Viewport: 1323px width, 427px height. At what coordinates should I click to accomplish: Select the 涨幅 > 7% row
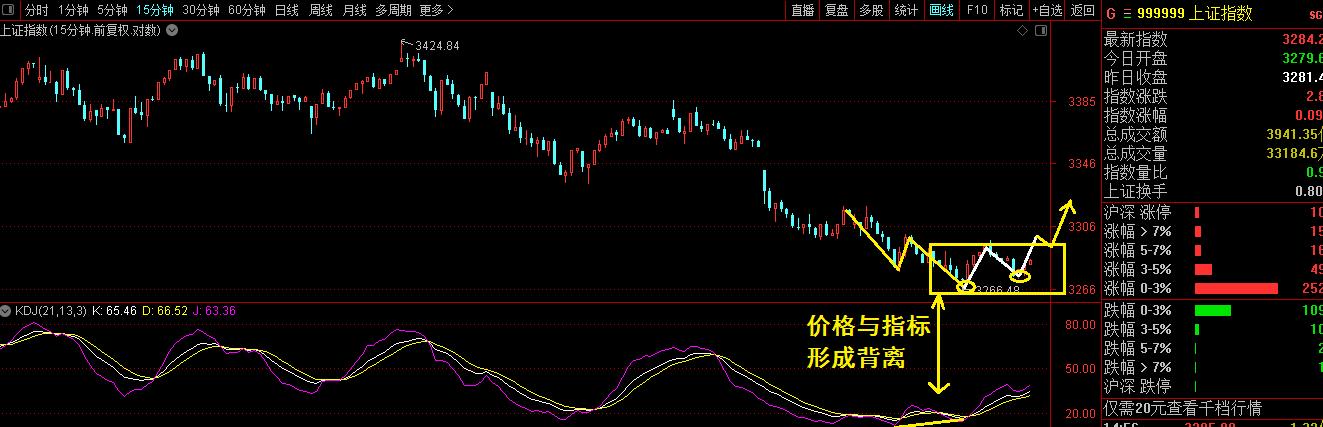point(1212,231)
